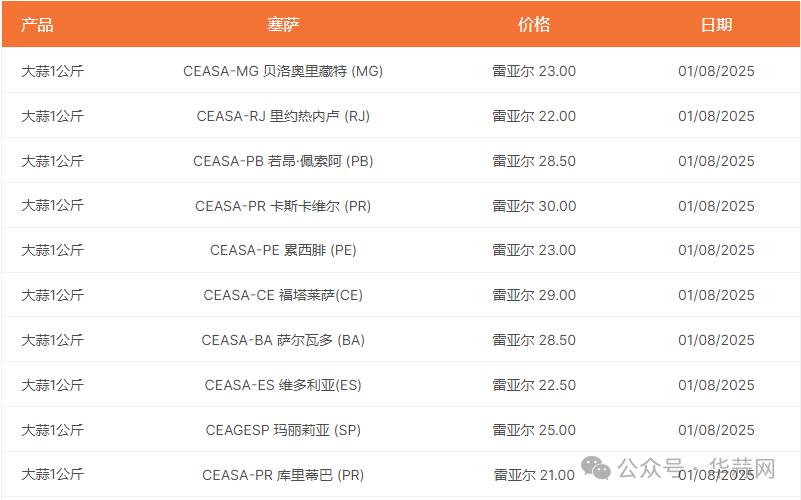Click date 01/08/2025 in CEASA-MG row

tap(716, 71)
